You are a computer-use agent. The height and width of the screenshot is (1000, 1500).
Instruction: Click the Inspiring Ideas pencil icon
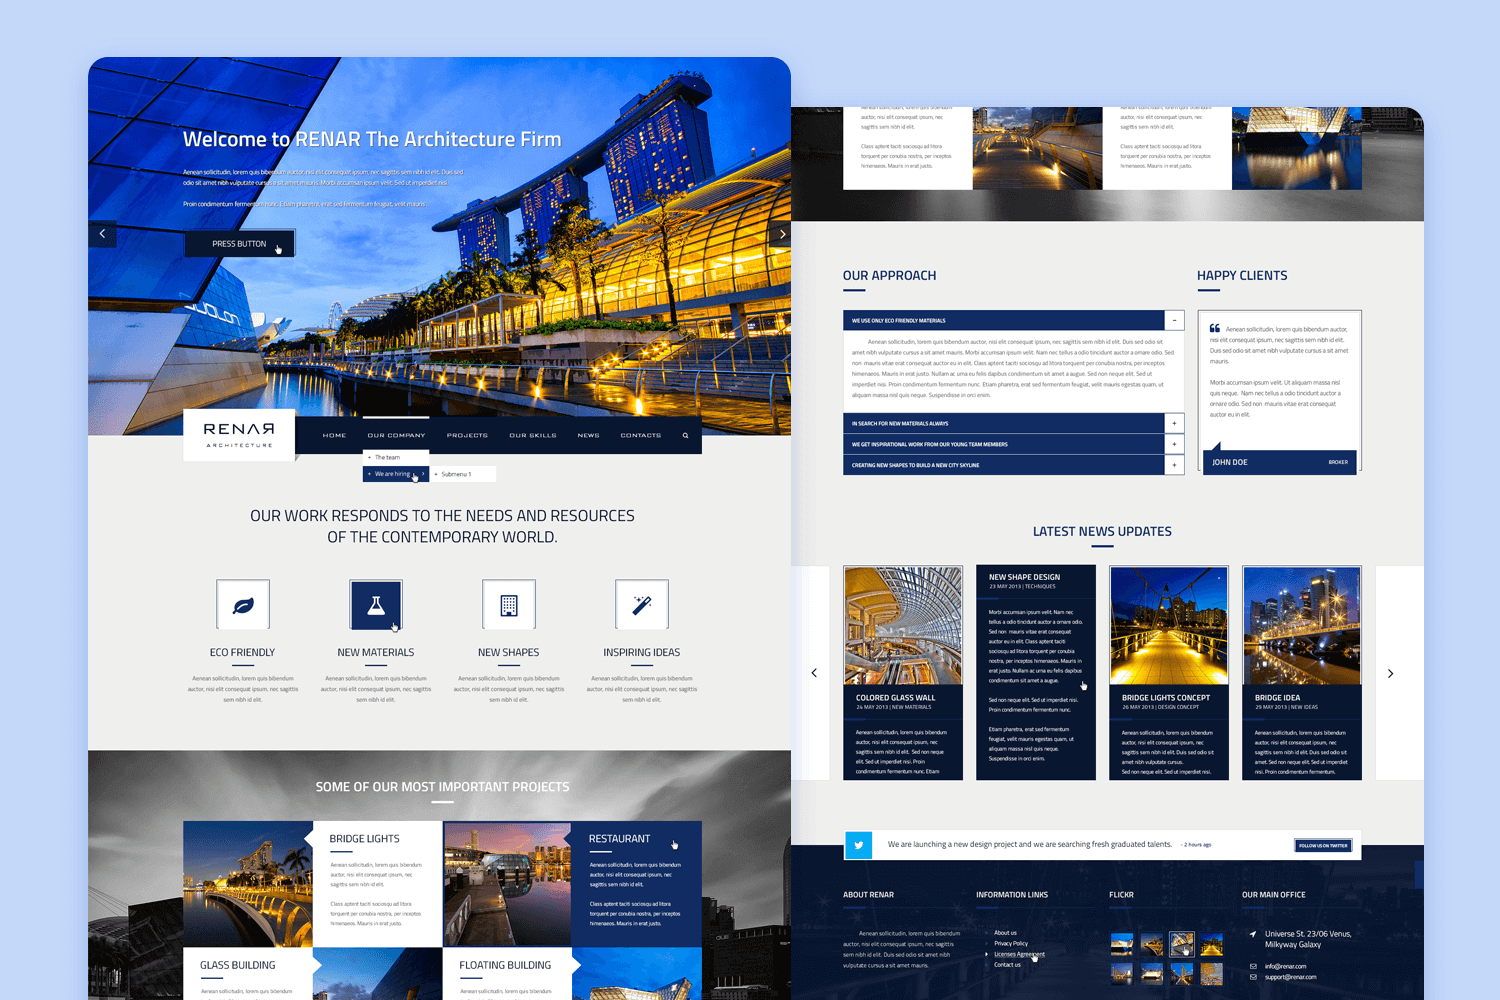[641, 604]
